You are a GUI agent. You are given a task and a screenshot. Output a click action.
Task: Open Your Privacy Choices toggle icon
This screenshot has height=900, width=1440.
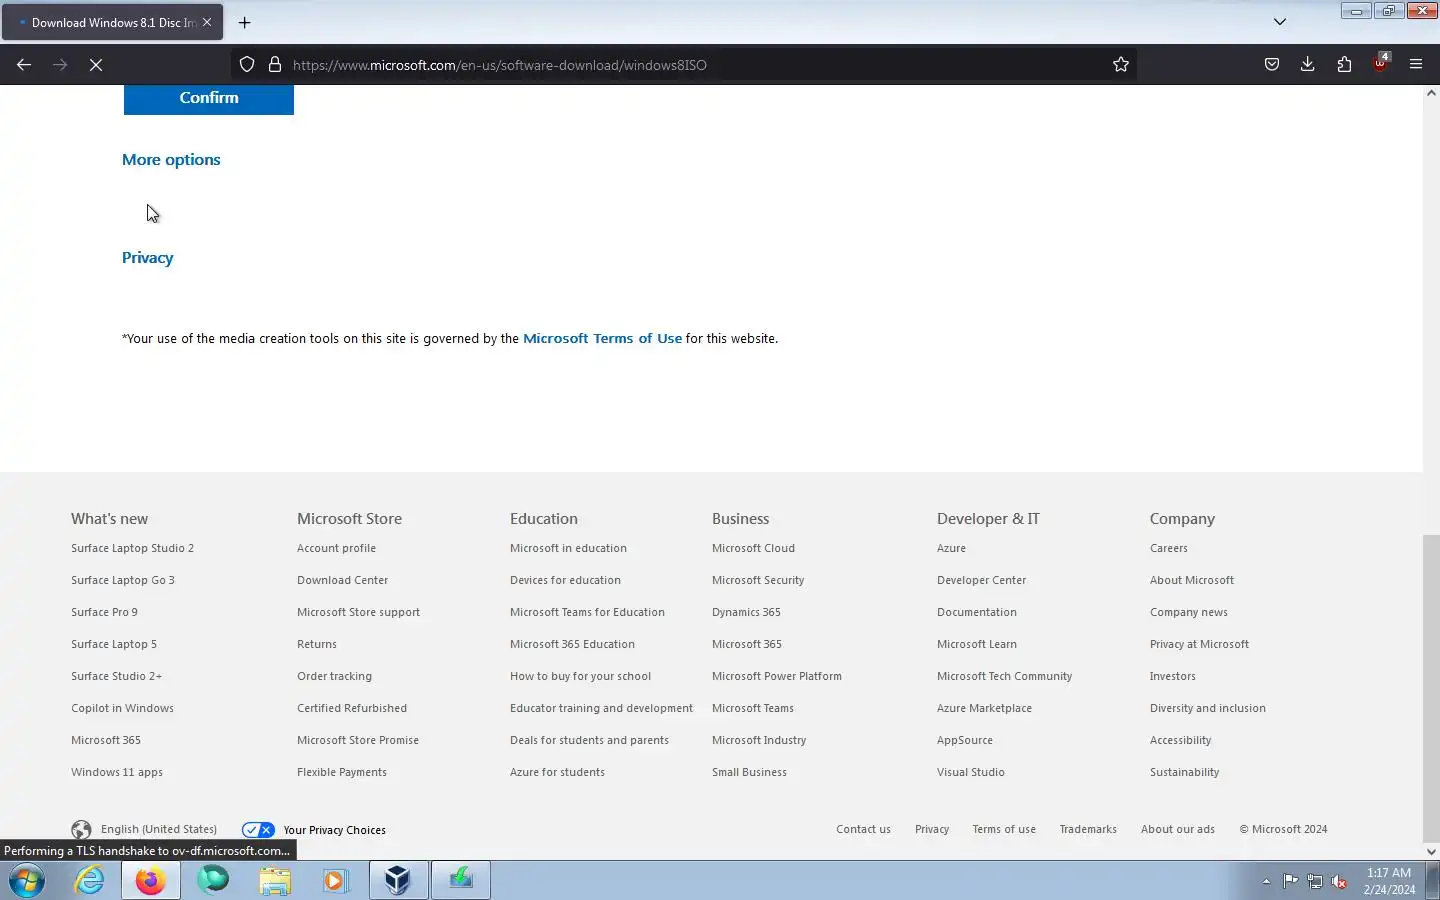tap(258, 830)
